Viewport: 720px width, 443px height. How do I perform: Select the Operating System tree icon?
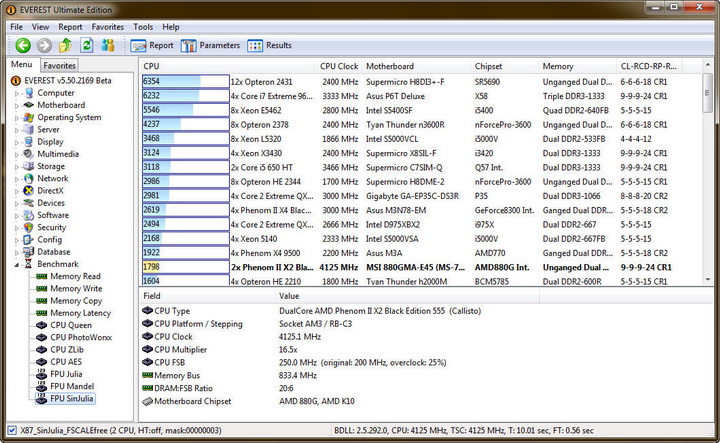pyautogui.click(x=29, y=118)
